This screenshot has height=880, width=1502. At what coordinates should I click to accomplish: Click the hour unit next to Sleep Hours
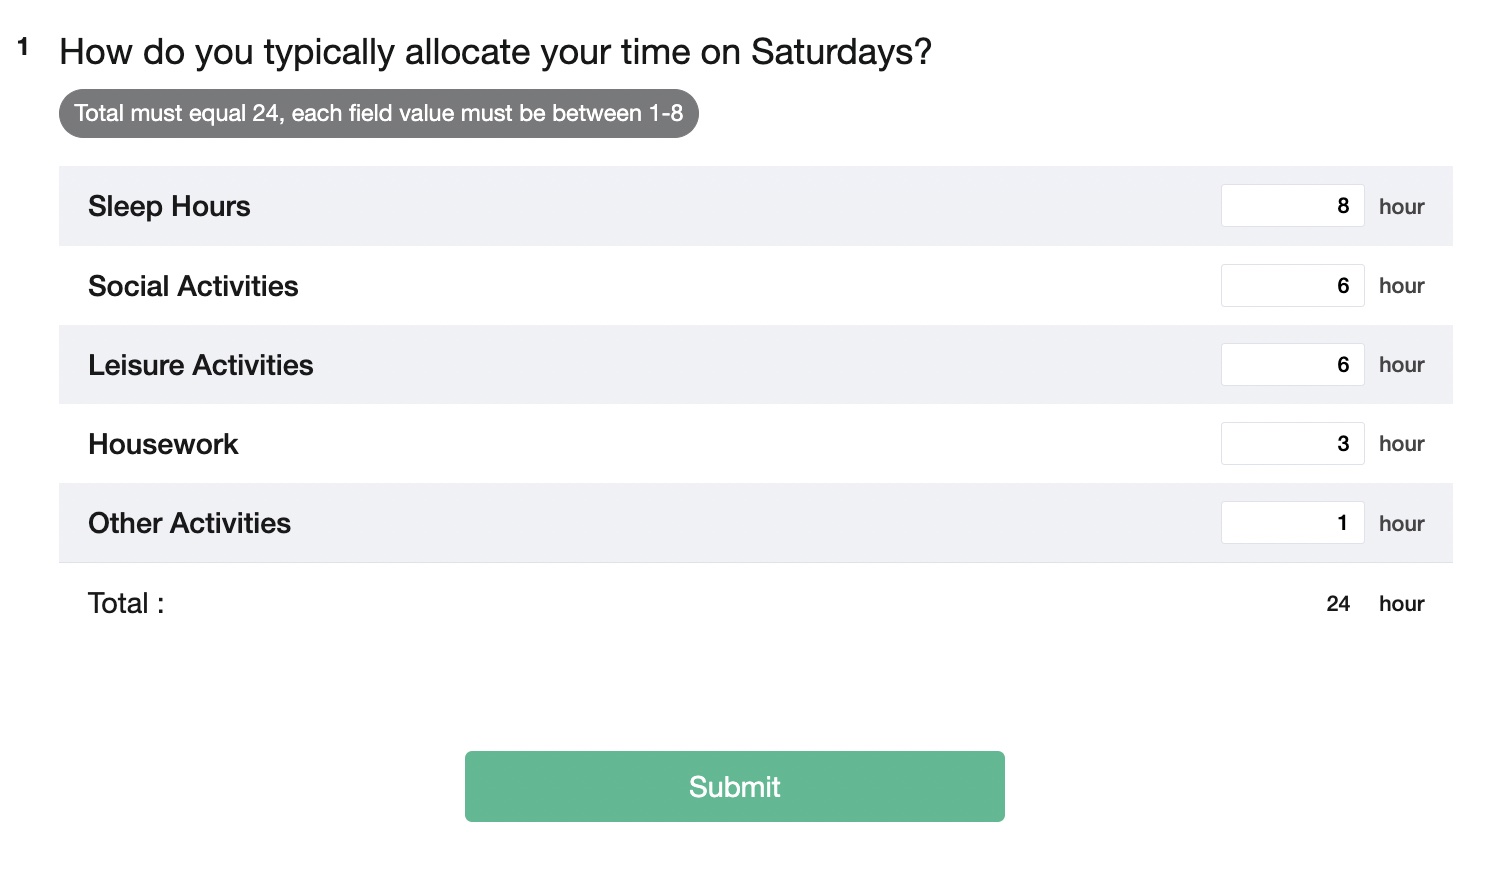(1401, 206)
